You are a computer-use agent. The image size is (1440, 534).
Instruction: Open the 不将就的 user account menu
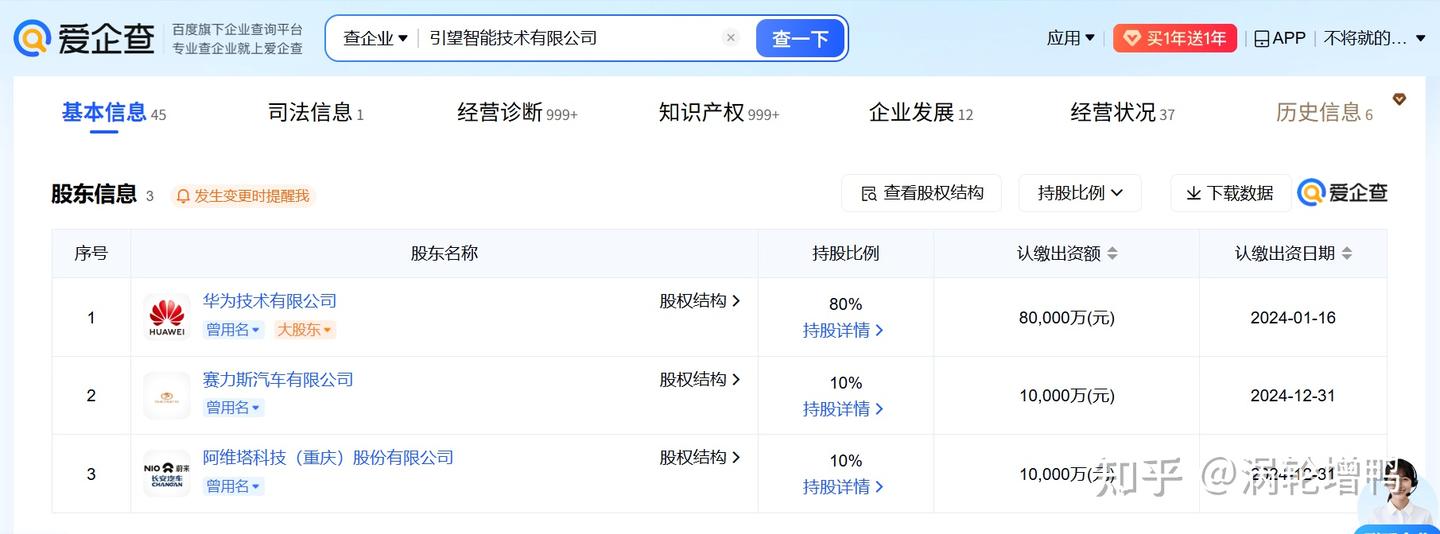1375,38
